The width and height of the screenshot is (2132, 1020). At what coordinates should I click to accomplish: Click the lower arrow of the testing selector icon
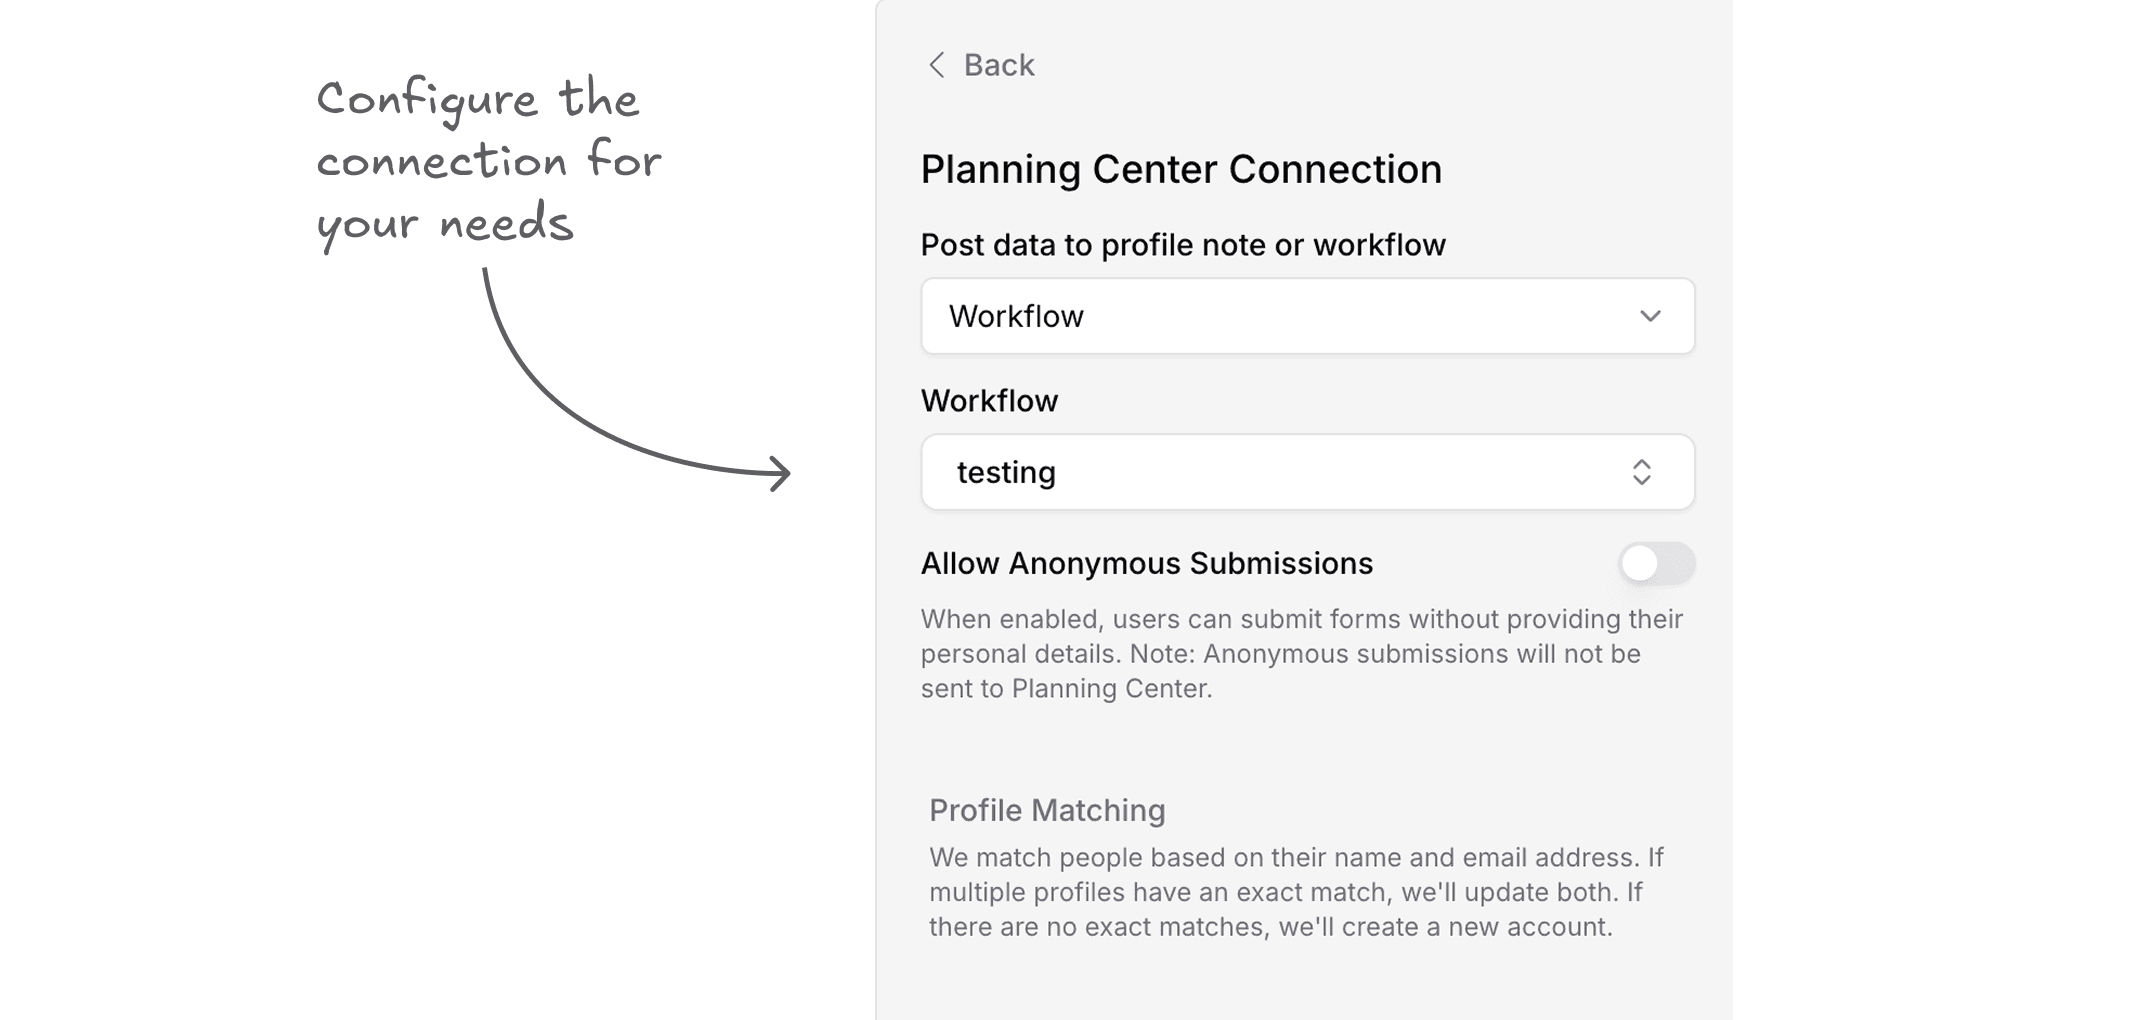(1643, 480)
